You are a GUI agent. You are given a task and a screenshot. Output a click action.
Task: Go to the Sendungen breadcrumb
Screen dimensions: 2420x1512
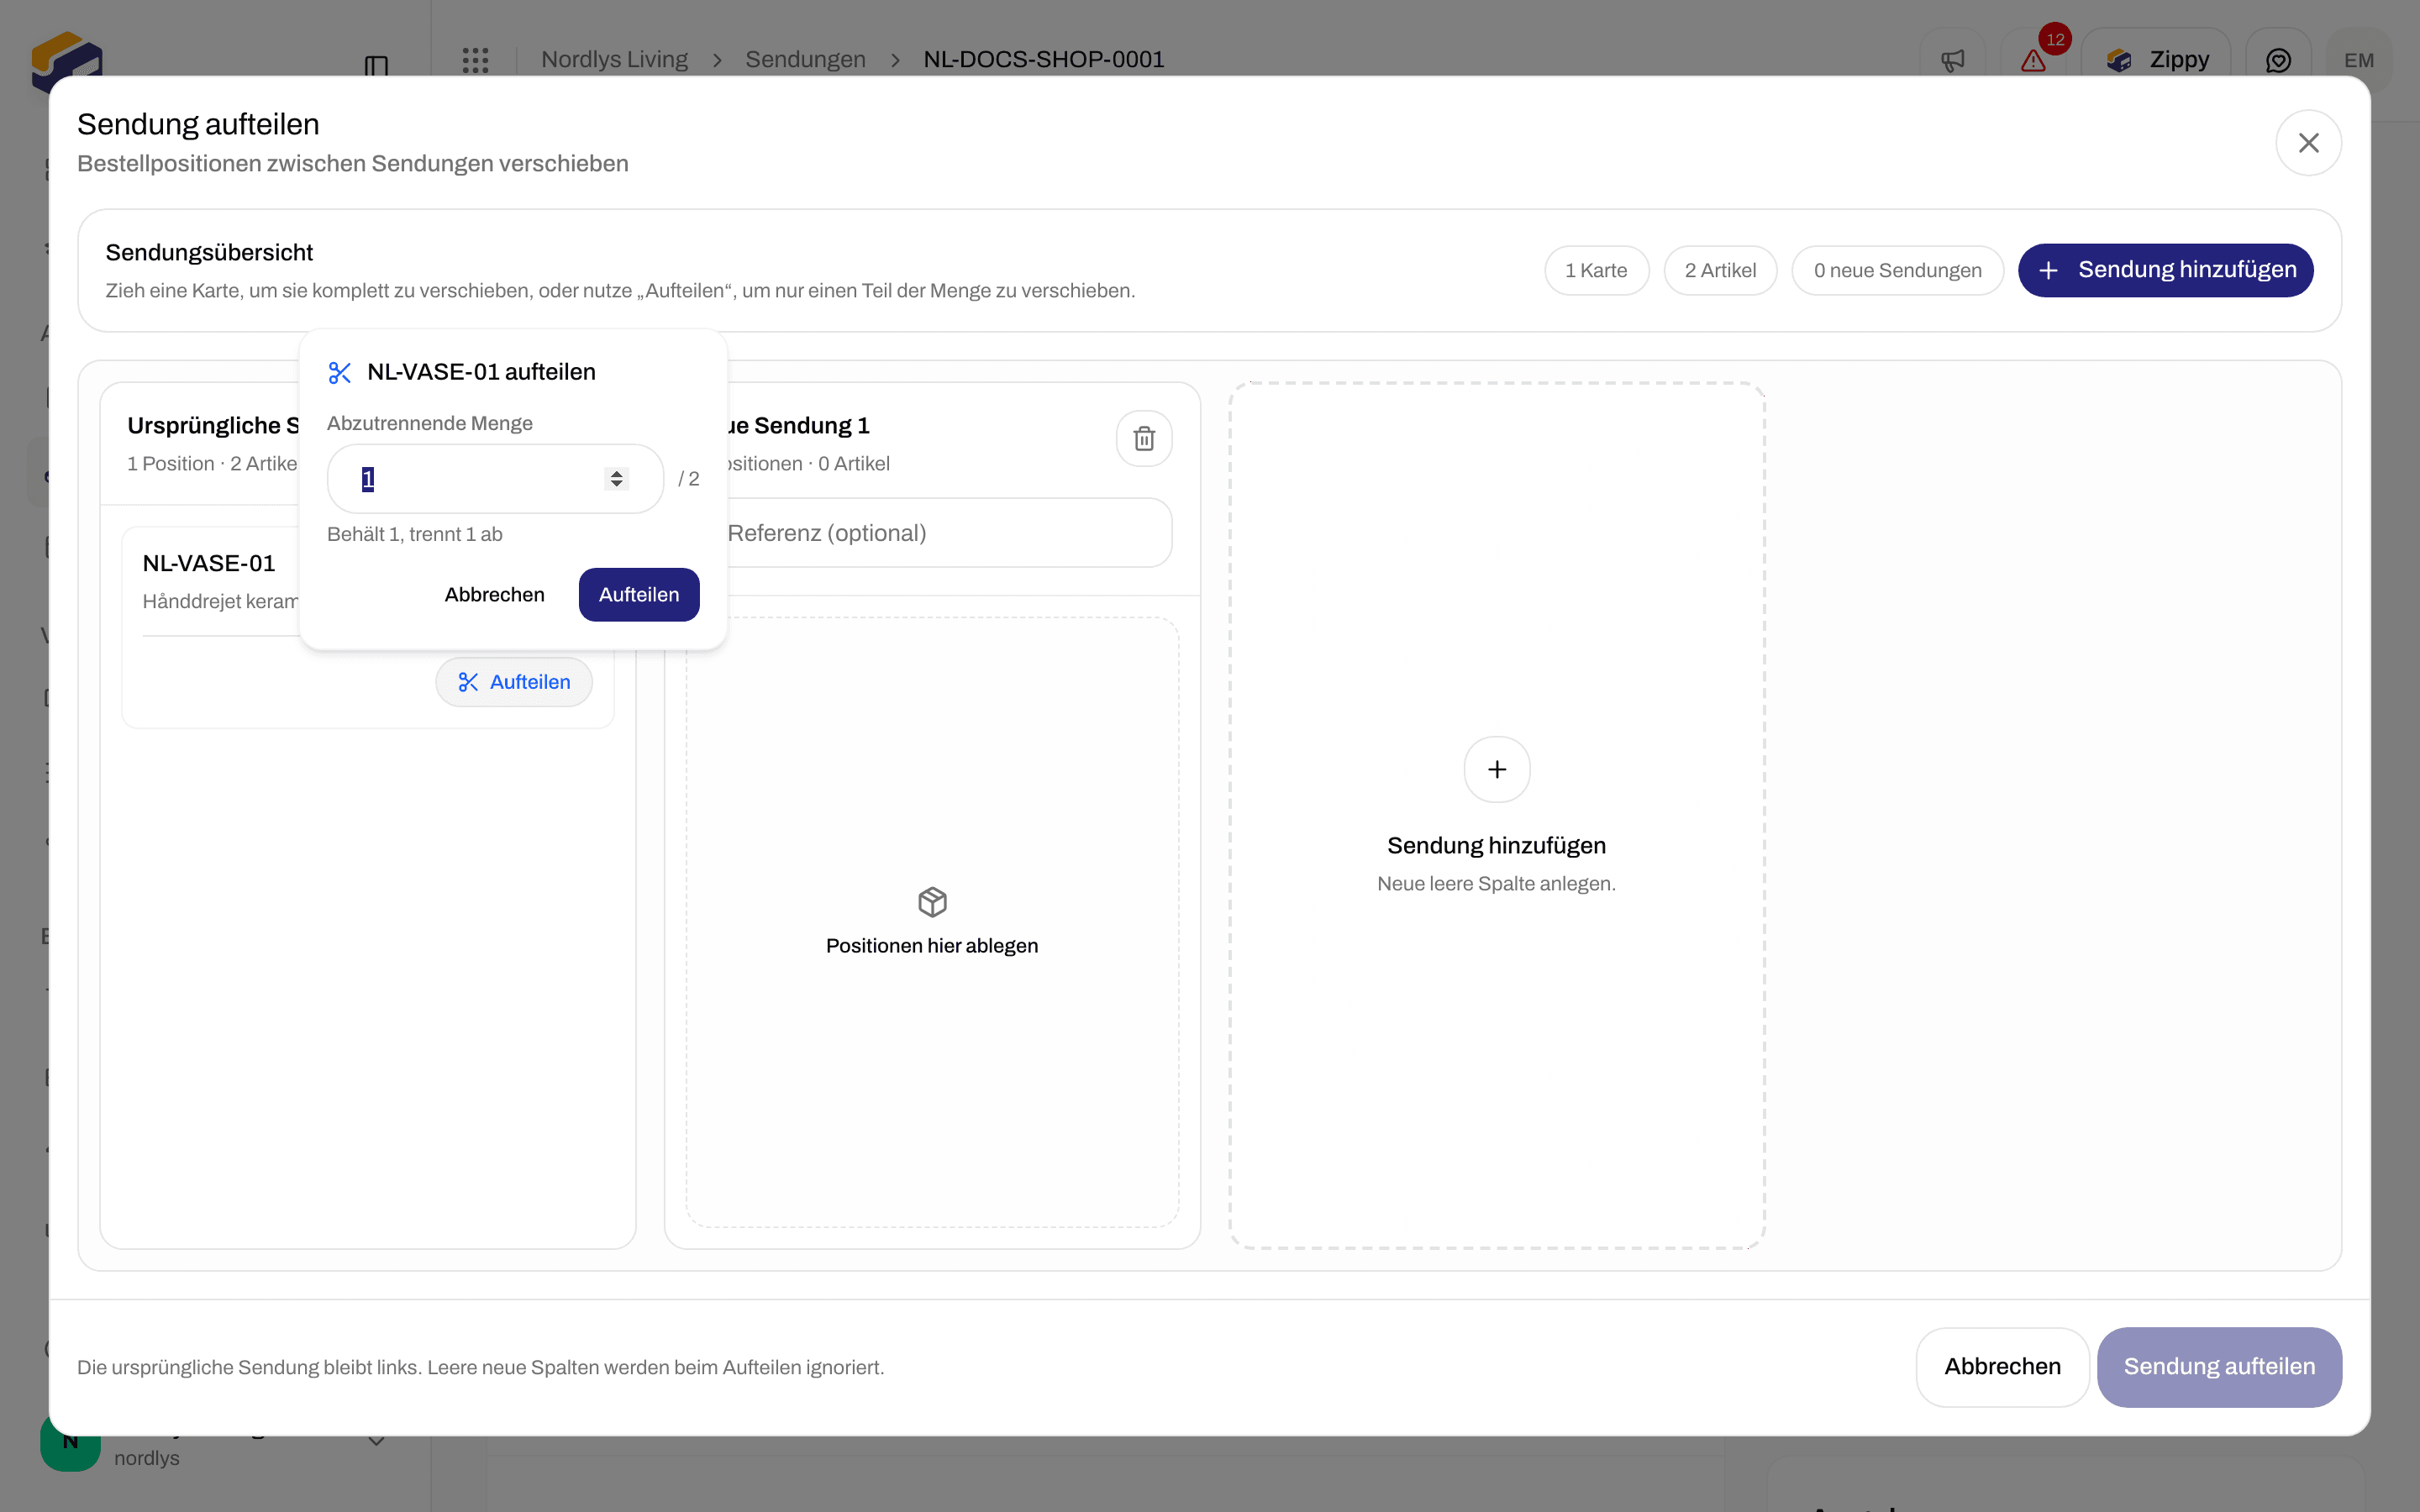(805, 59)
